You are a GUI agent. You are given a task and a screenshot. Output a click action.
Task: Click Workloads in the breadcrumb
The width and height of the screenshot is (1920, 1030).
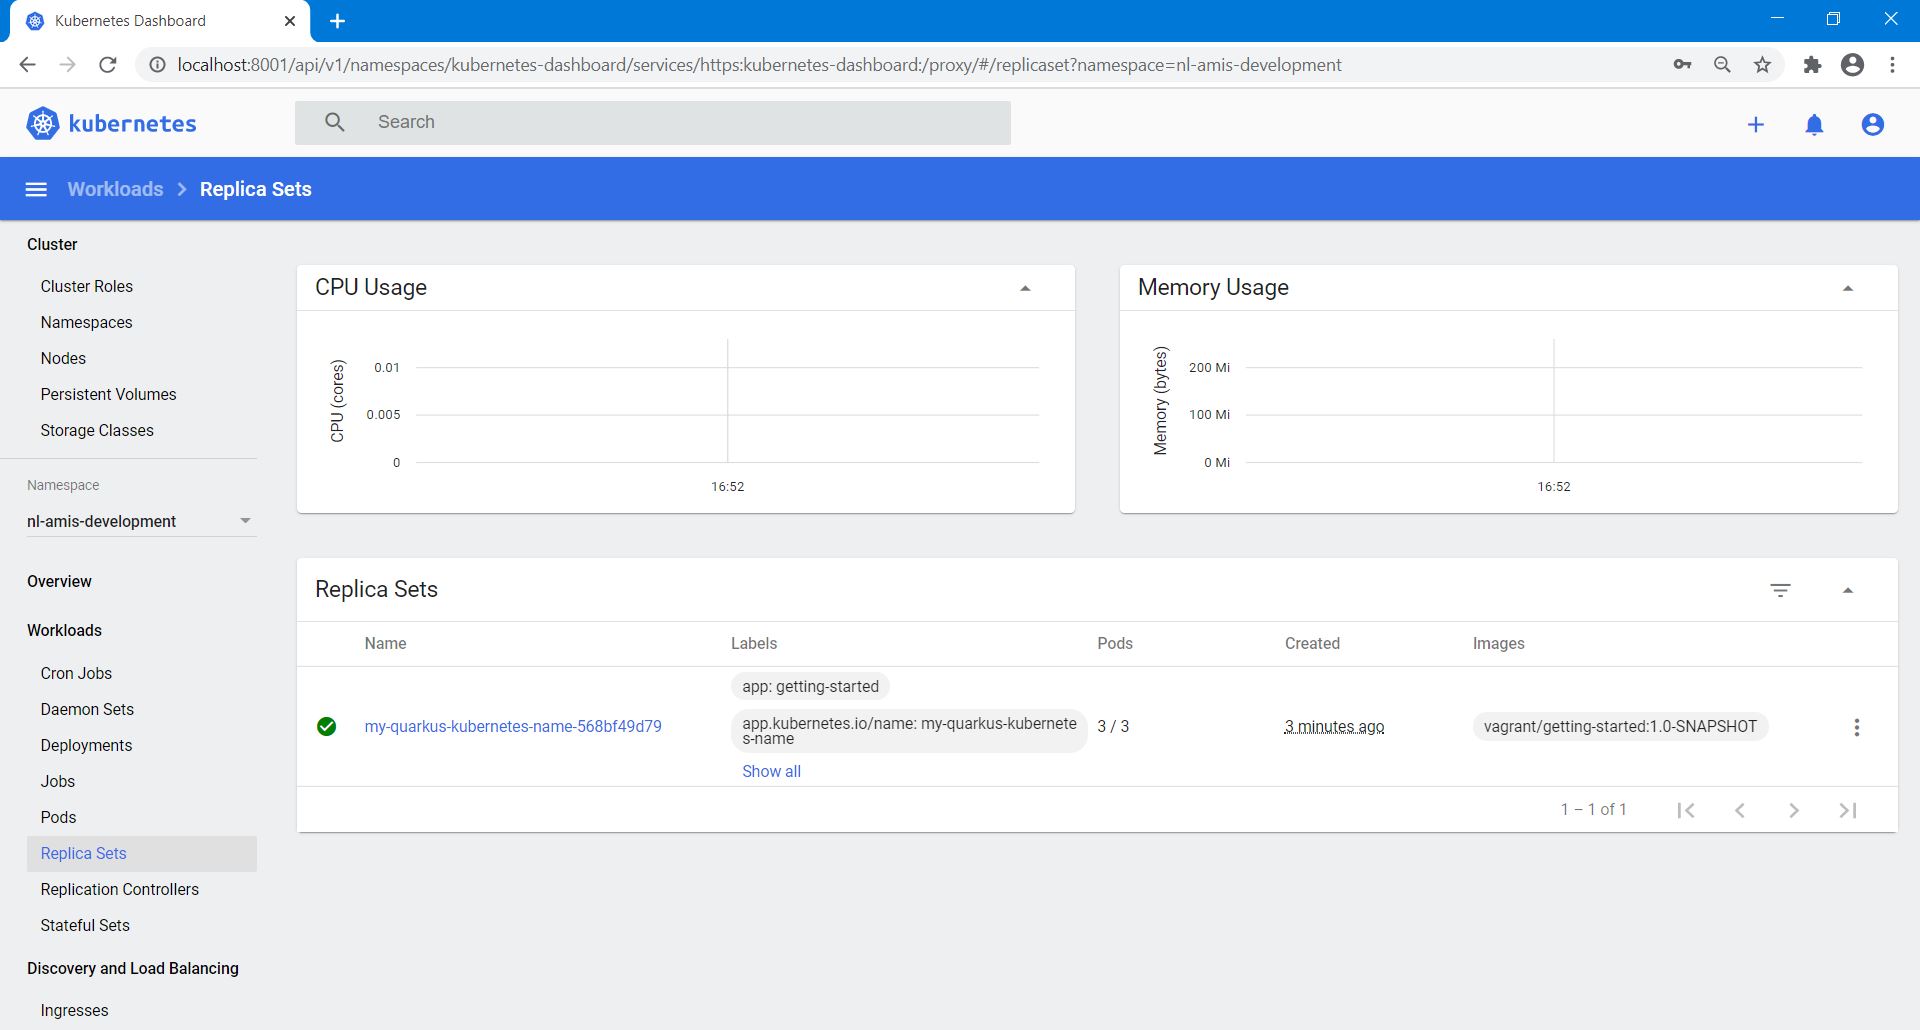(115, 189)
